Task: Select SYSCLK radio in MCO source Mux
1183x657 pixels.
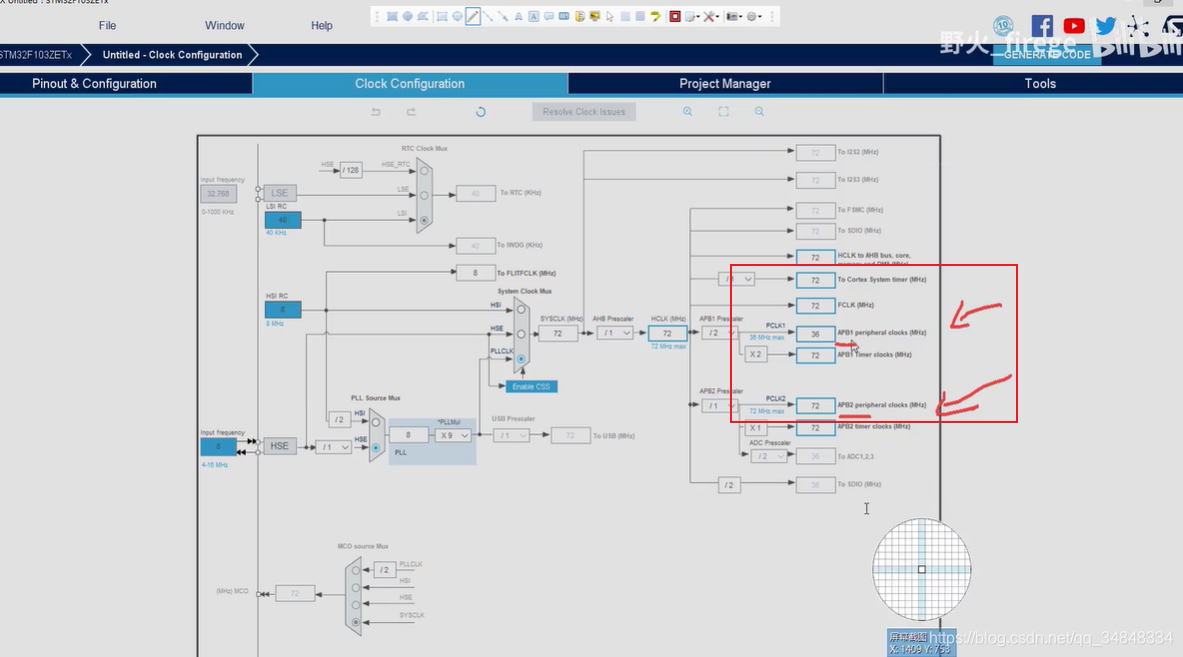Action: tap(355, 622)
